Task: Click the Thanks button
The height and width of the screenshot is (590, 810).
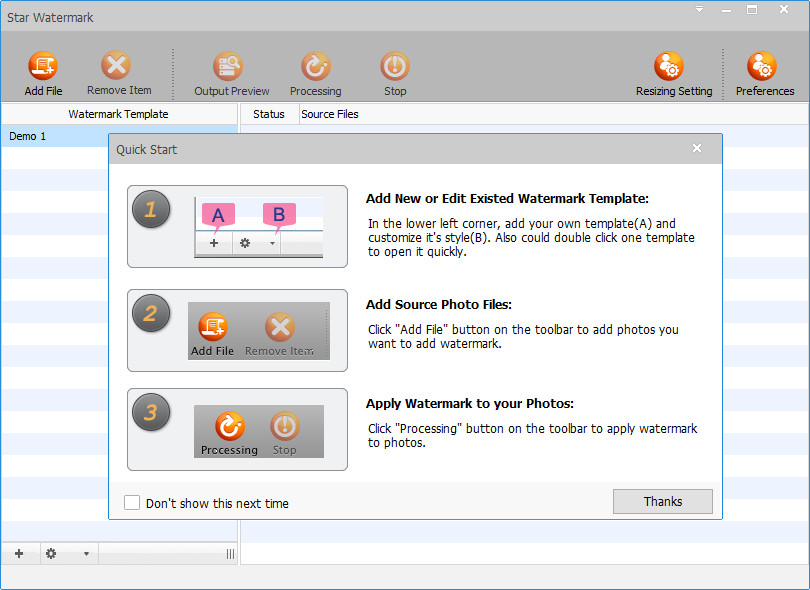Action: [663, 502]
